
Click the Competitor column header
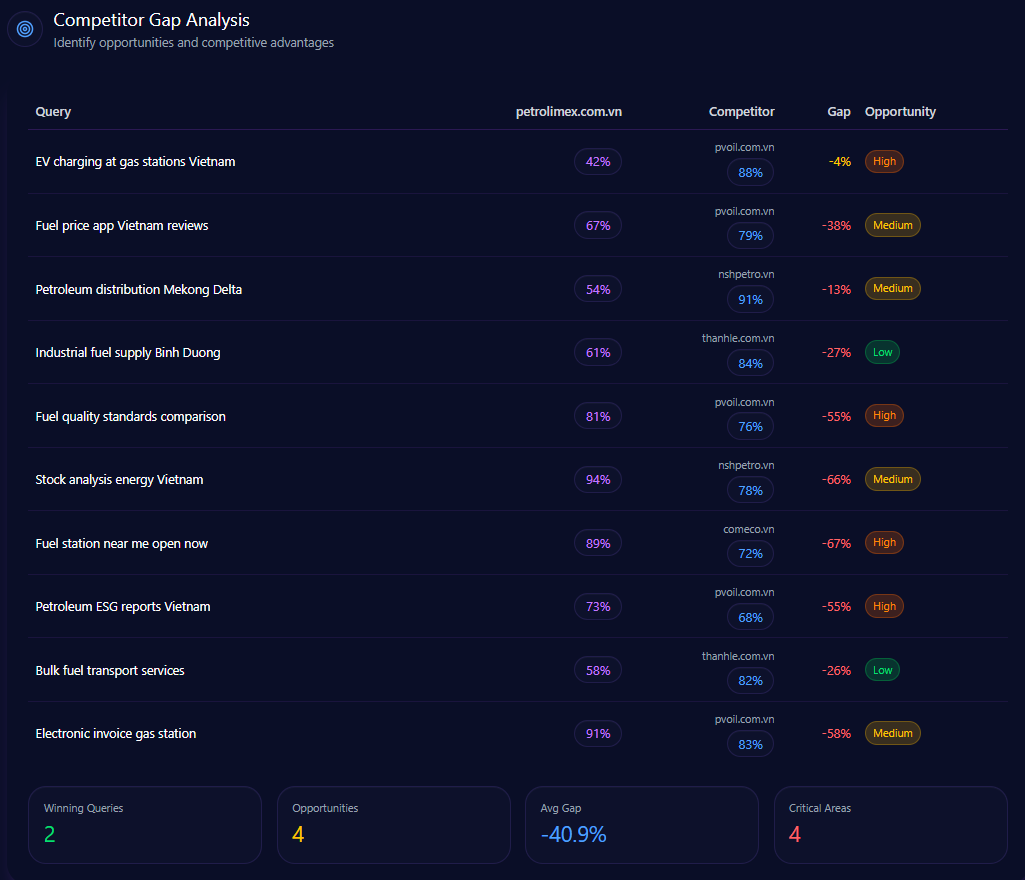point(741,112)
